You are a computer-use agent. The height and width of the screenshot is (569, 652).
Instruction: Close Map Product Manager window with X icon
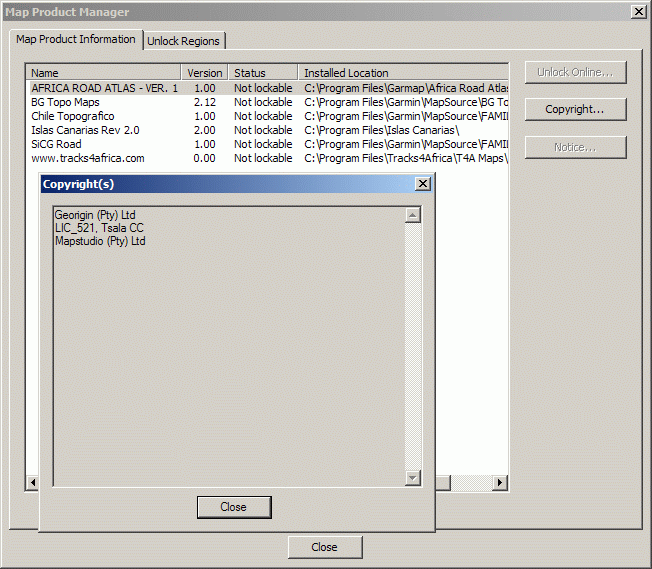click(638, 12)
